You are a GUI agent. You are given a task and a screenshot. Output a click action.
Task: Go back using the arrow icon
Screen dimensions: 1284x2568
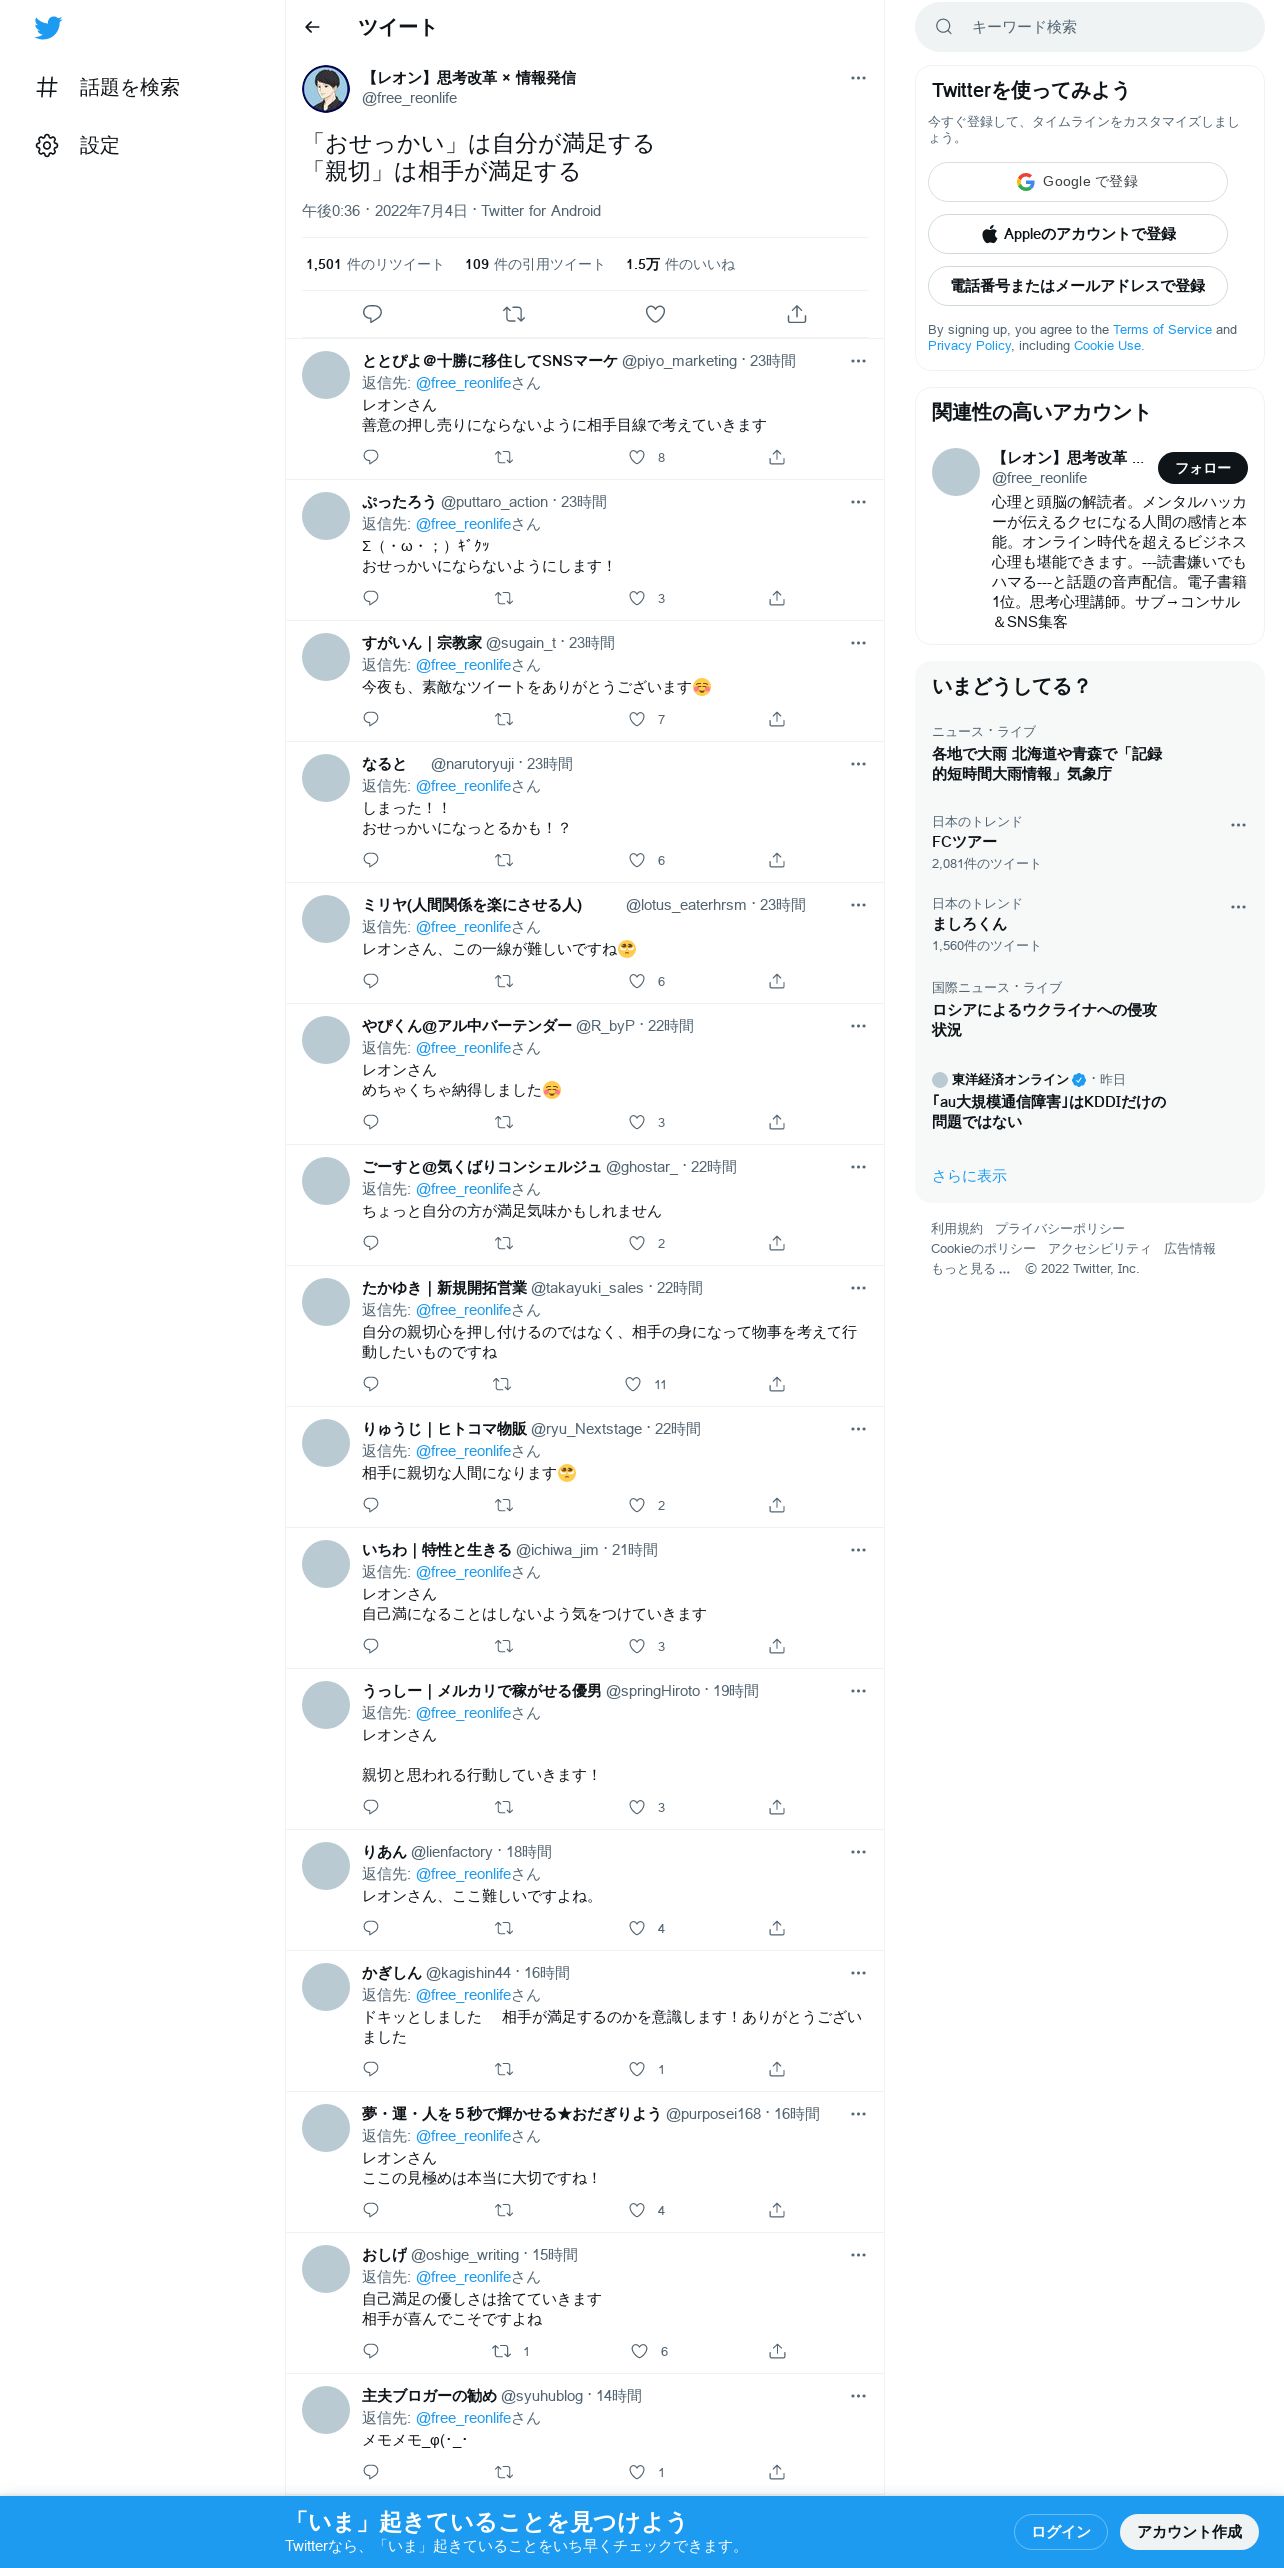312,27
